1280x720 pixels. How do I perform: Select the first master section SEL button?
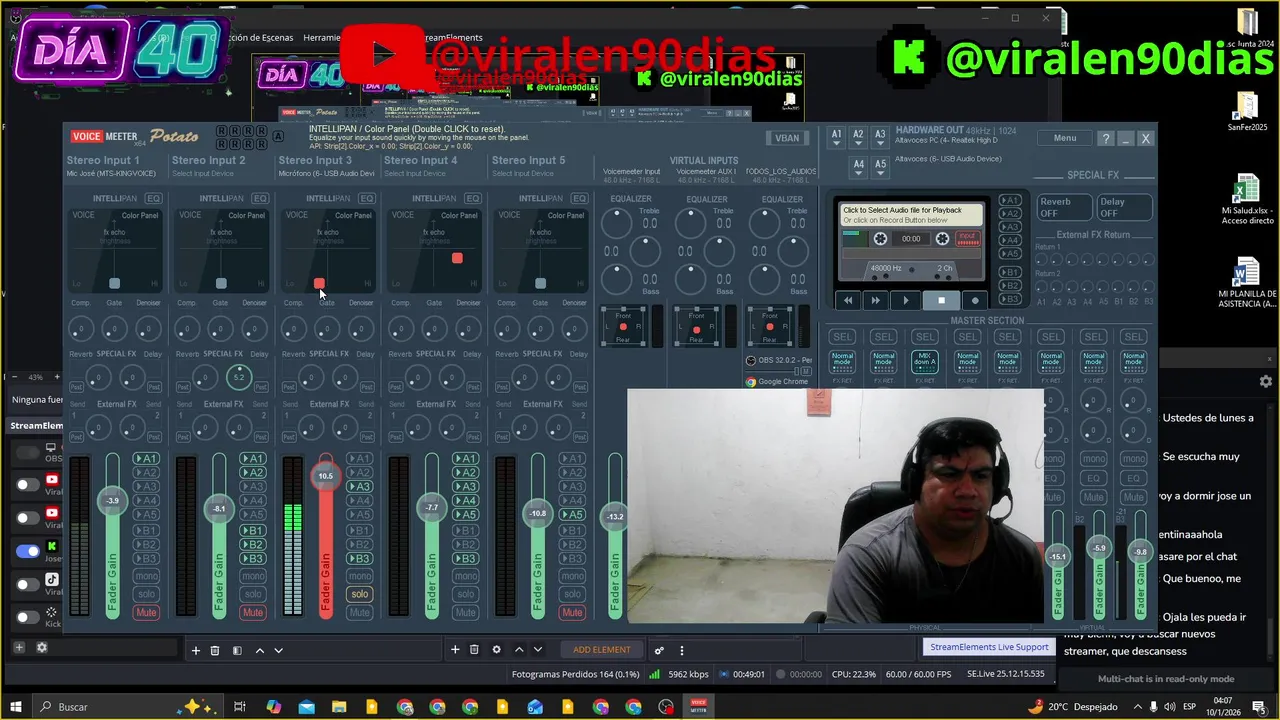click(843, 337)
